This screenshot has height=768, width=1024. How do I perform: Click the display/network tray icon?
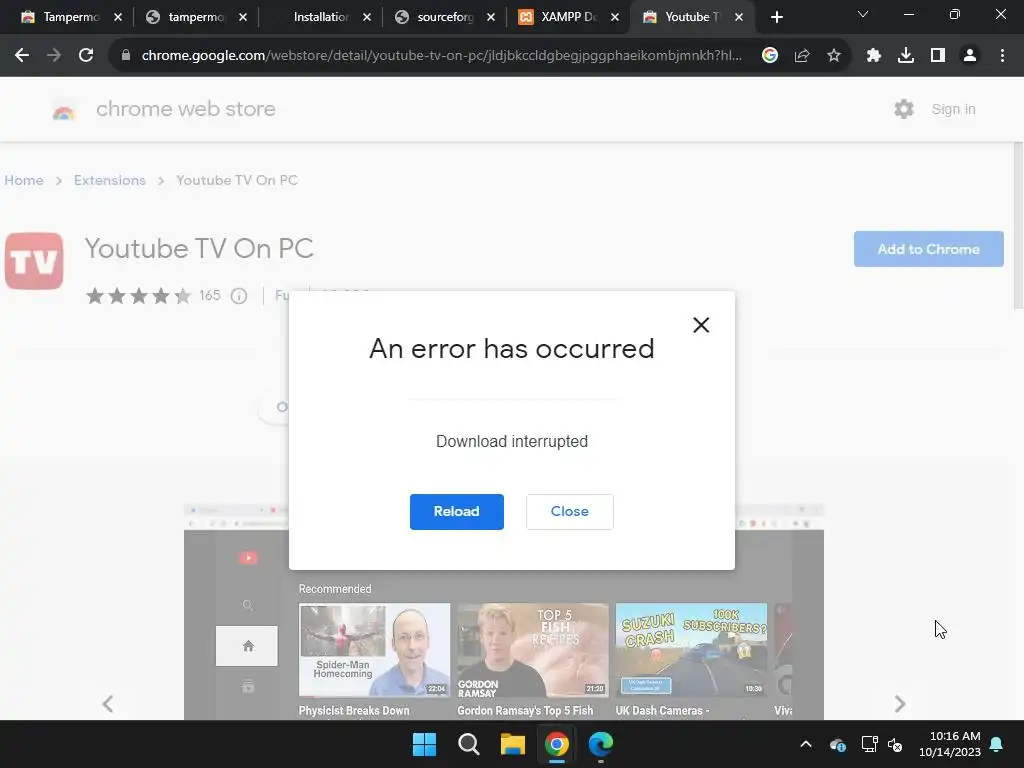pyautogui.click(x=869, y=744)
